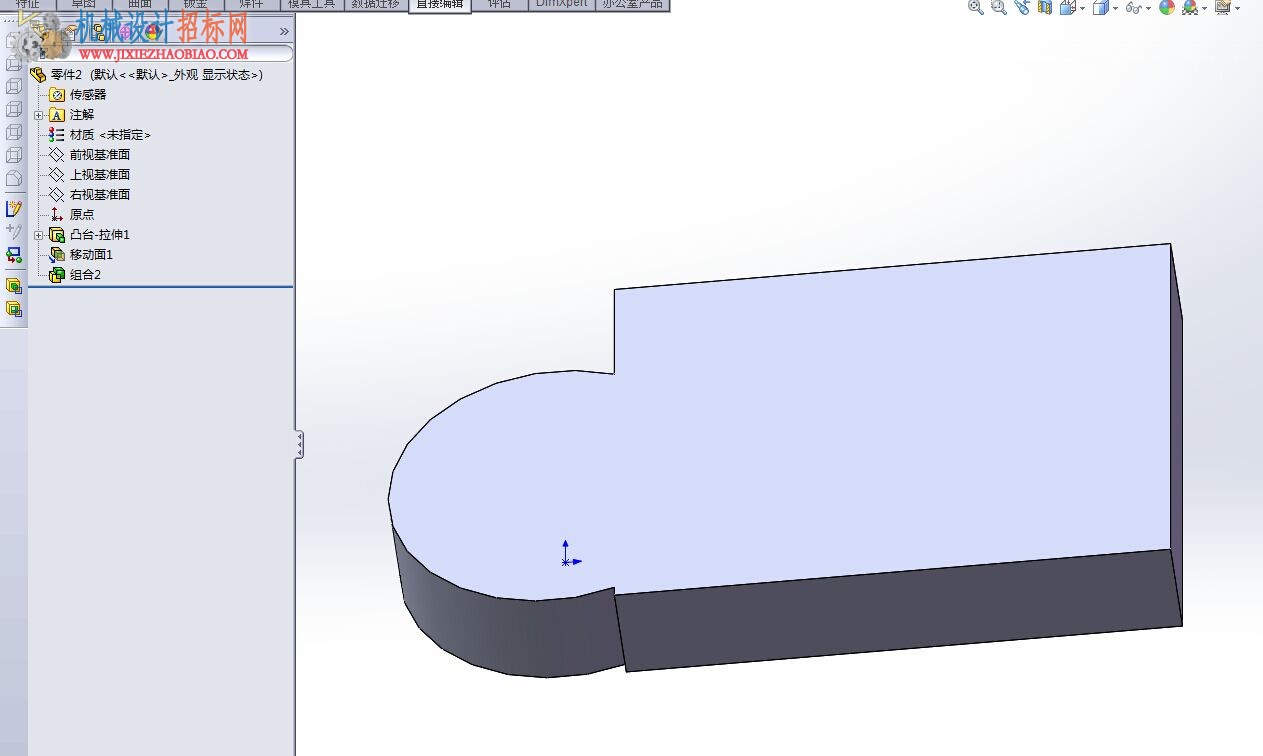Switch to the 数据迁移 tab
Viewport: 1263px width, 756px height.
[375, 4]
